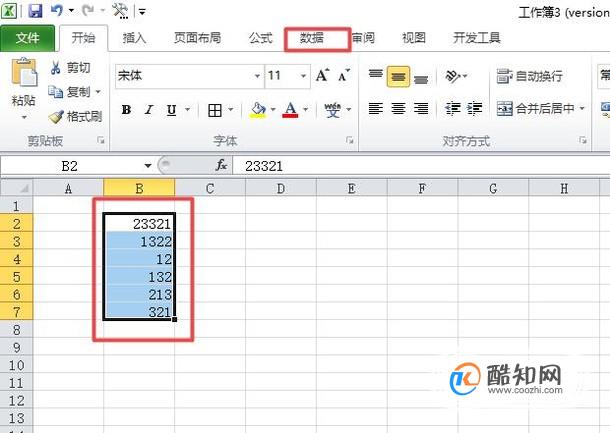The image size is (610, 433).
Task: Open the customize quick access toolbar dropdown
Action: coord(142,12)
